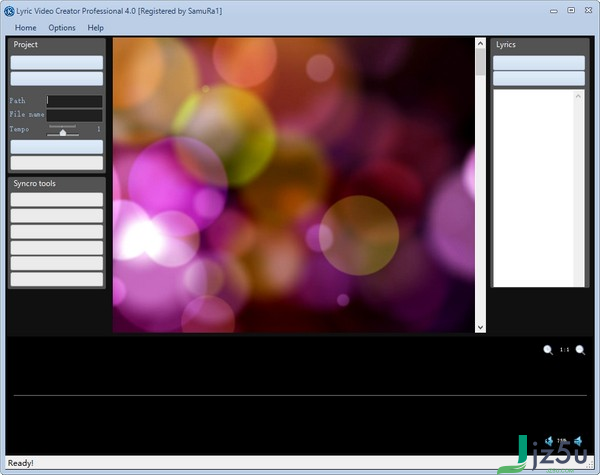Image resolution: width=600 pixels, height=475 pixels.
Task: Click the speaker icon right of the volume percentage
Action: click(578, 441)
